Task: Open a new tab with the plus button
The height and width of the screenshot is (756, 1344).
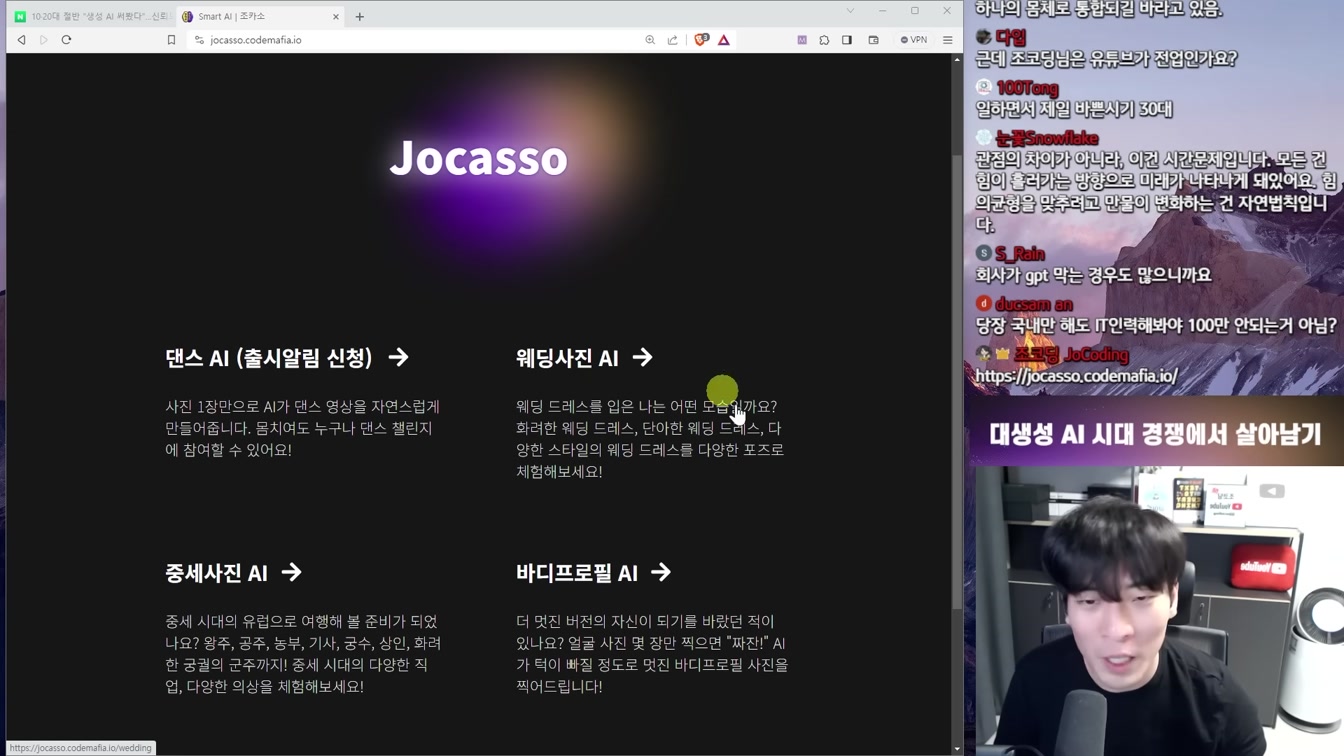Action: point(360,16)
